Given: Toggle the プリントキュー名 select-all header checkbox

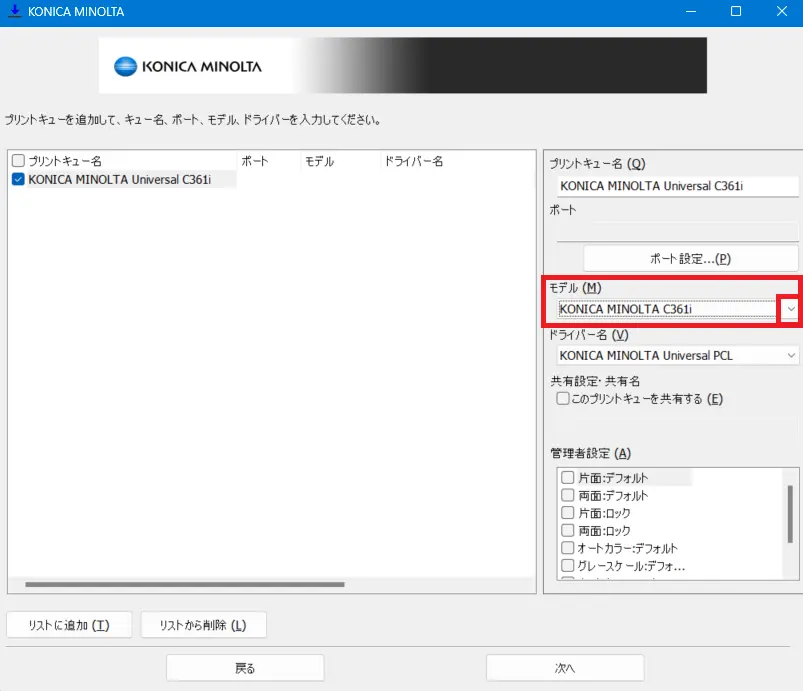Looking at the screenshot, I should 18,161.
